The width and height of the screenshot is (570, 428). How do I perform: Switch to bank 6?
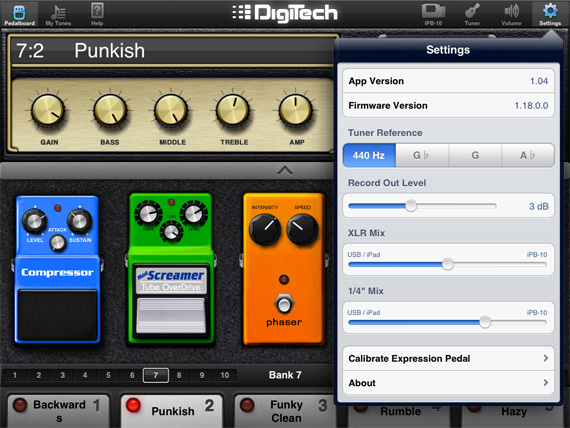coord(132,375)
